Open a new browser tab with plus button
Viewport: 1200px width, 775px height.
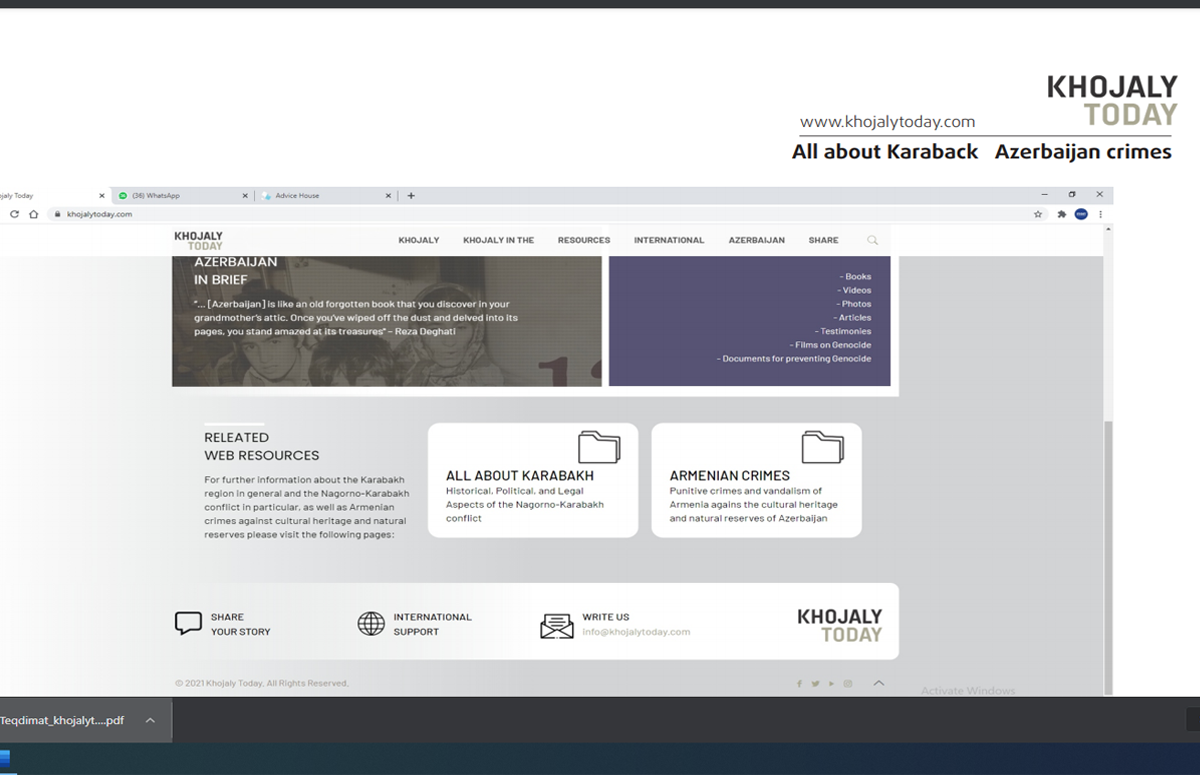tap(411, 195)
